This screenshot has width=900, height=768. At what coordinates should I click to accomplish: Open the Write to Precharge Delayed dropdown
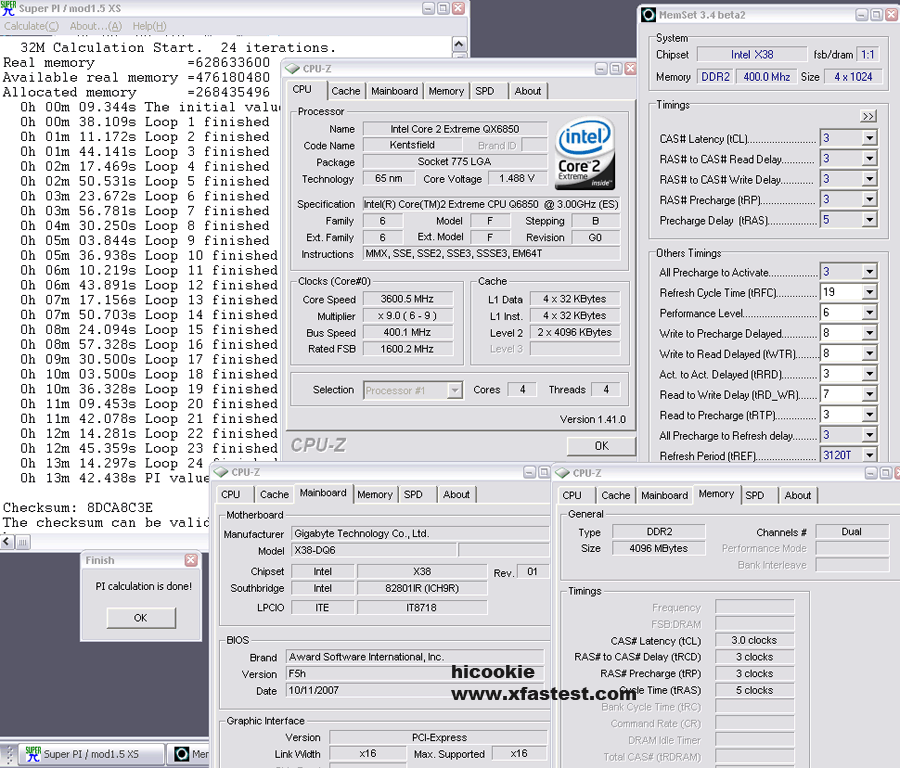click(870, 333)
